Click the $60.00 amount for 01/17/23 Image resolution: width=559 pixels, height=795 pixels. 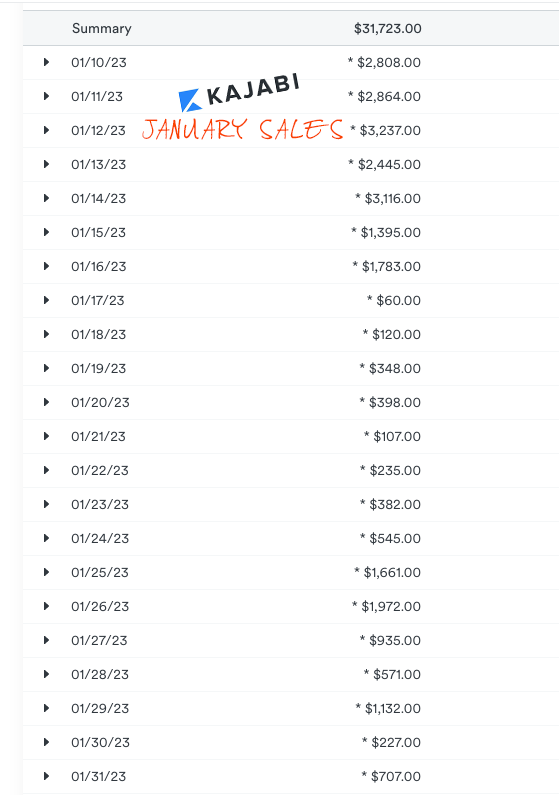(398, 300)
